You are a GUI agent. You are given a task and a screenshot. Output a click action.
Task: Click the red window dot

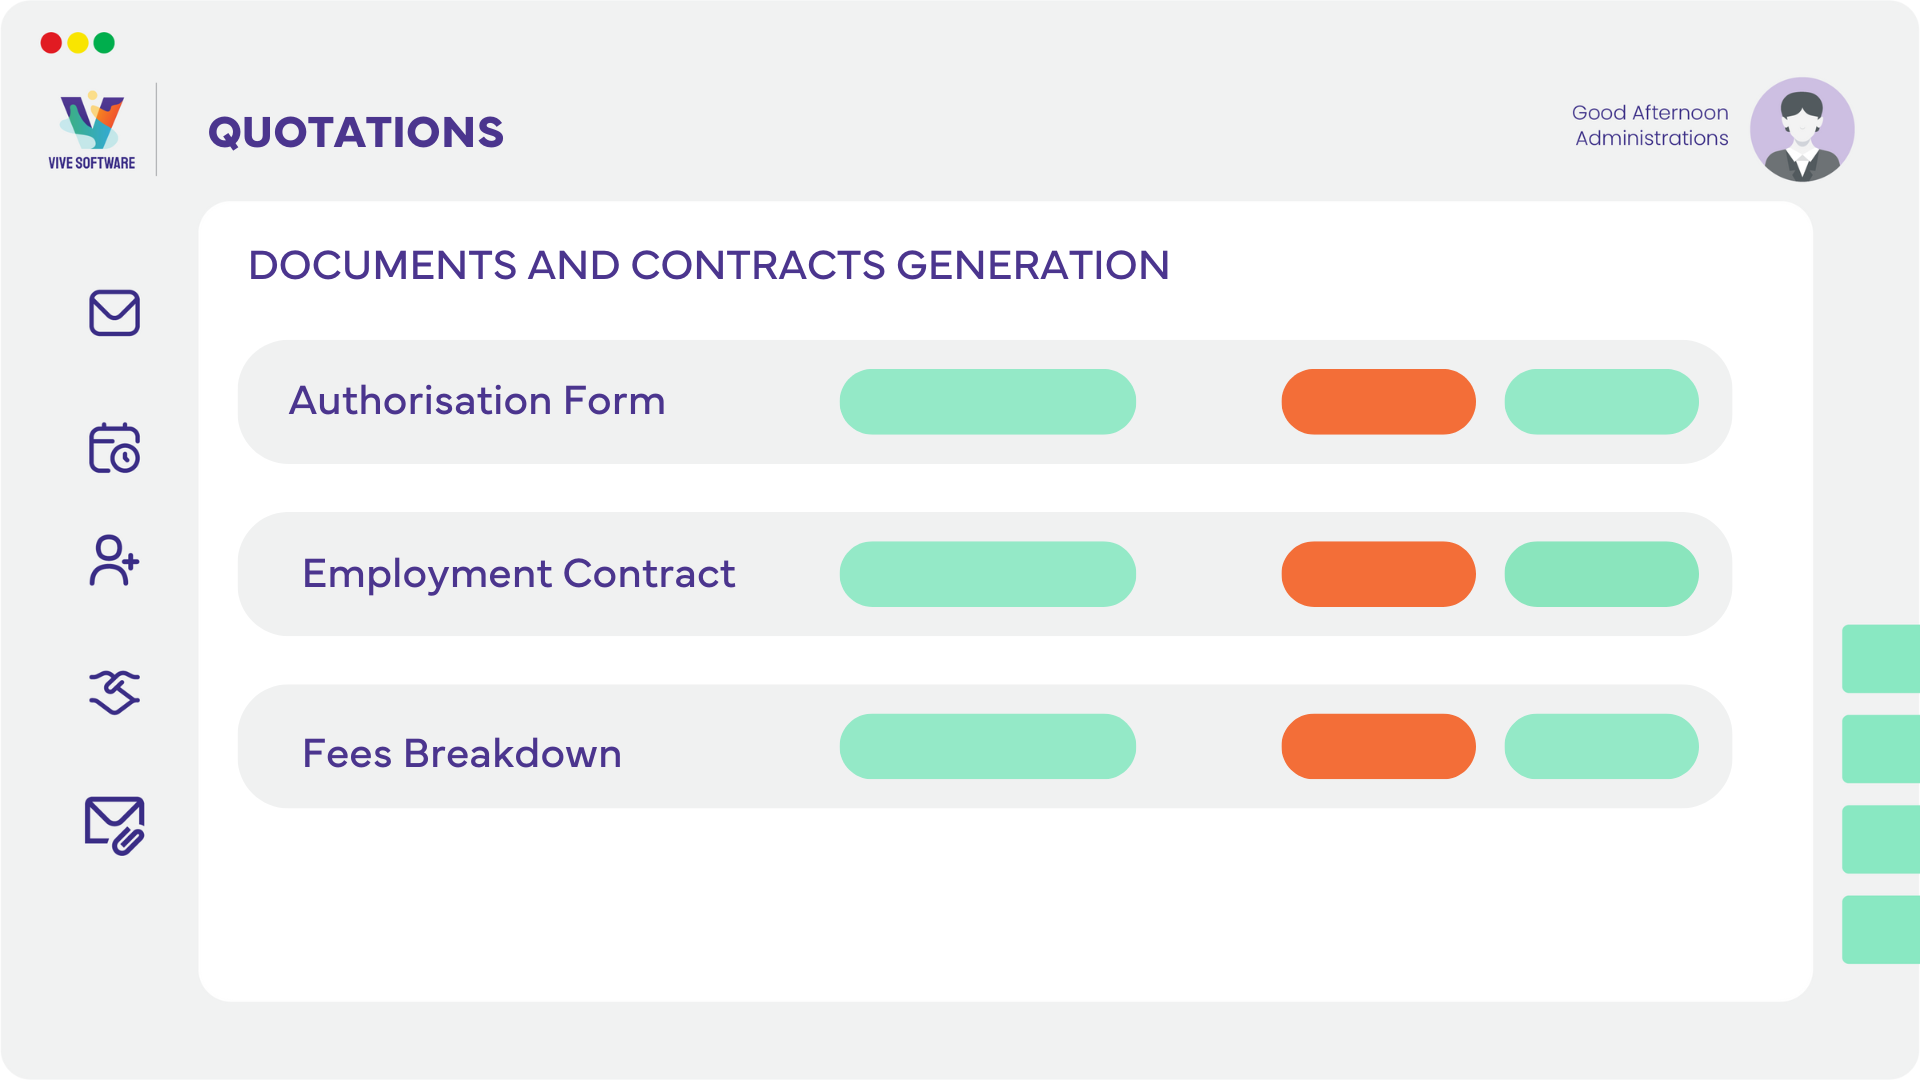click(51, 43)
